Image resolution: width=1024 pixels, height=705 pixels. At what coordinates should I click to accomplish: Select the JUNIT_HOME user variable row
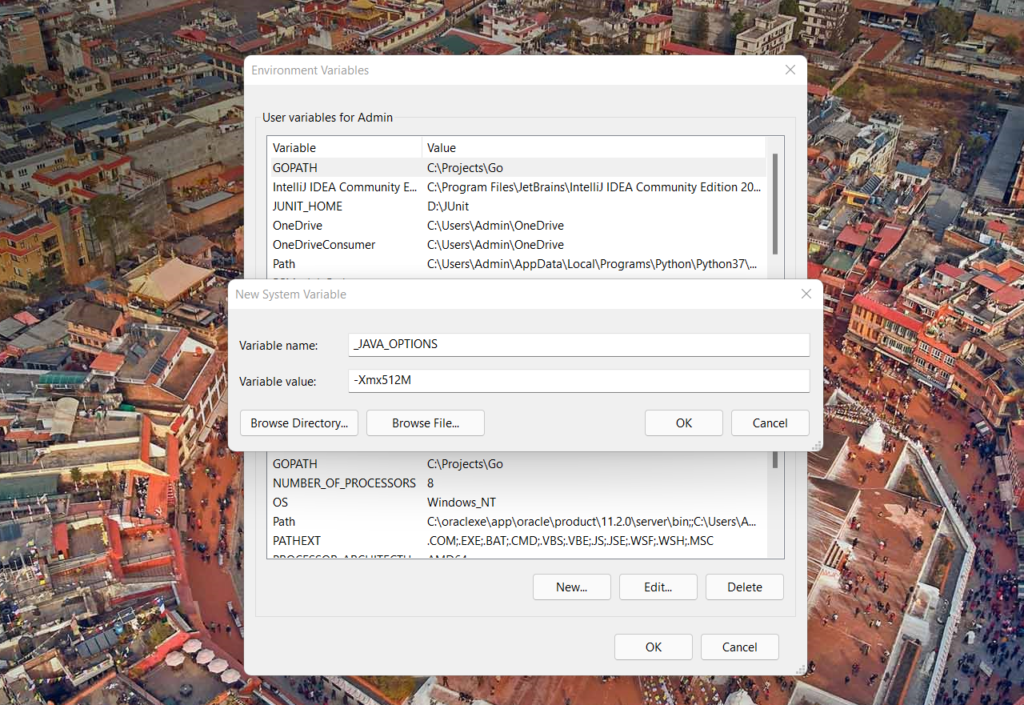(307, 206)
